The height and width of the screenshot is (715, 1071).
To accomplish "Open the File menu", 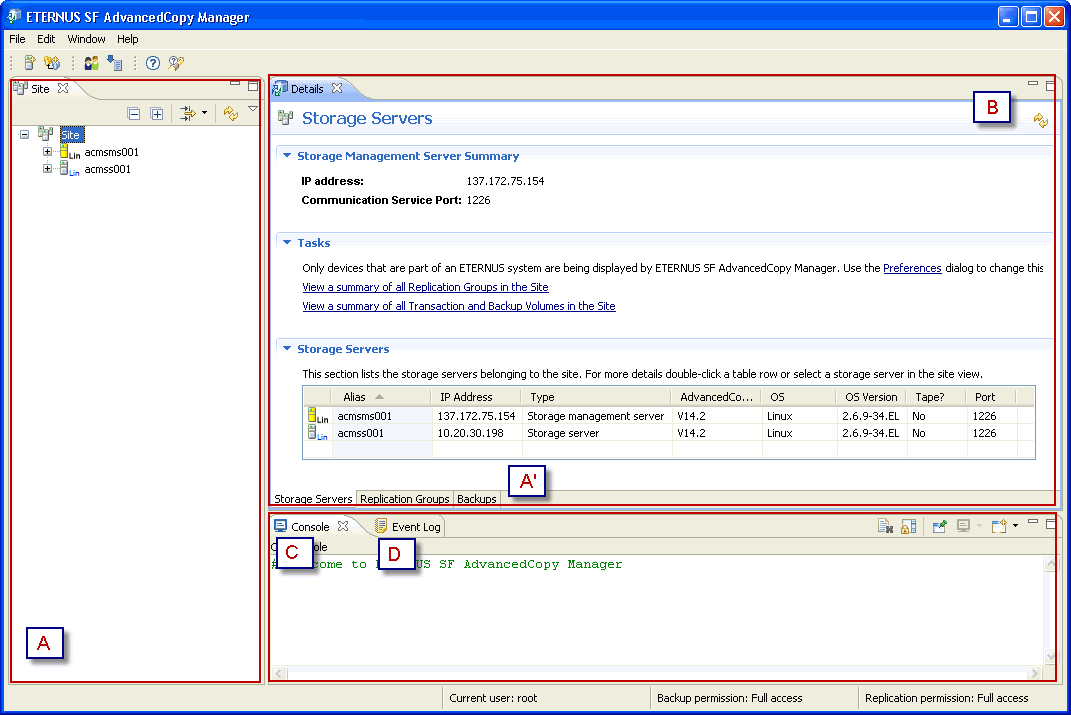I will coord(17,39).
